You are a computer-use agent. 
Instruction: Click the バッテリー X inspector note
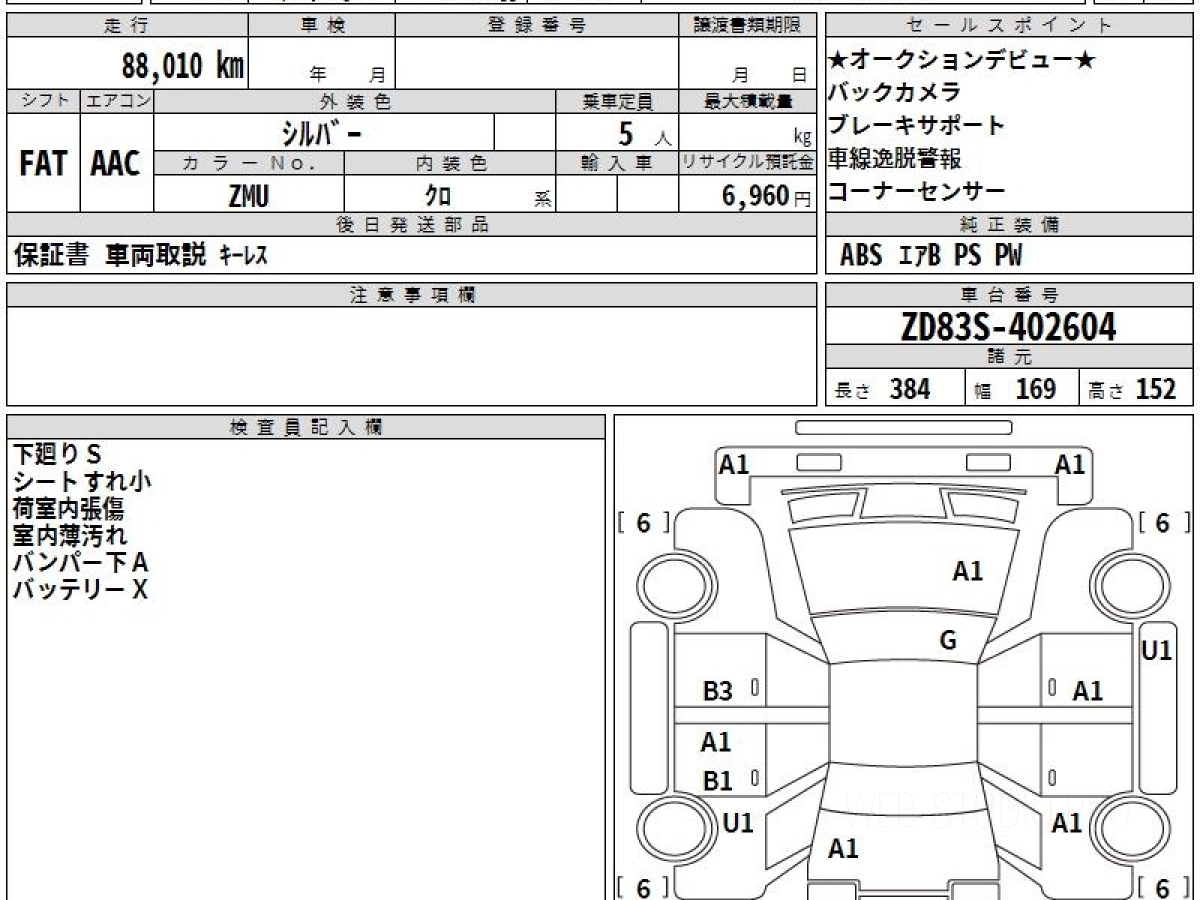[80, 590]
